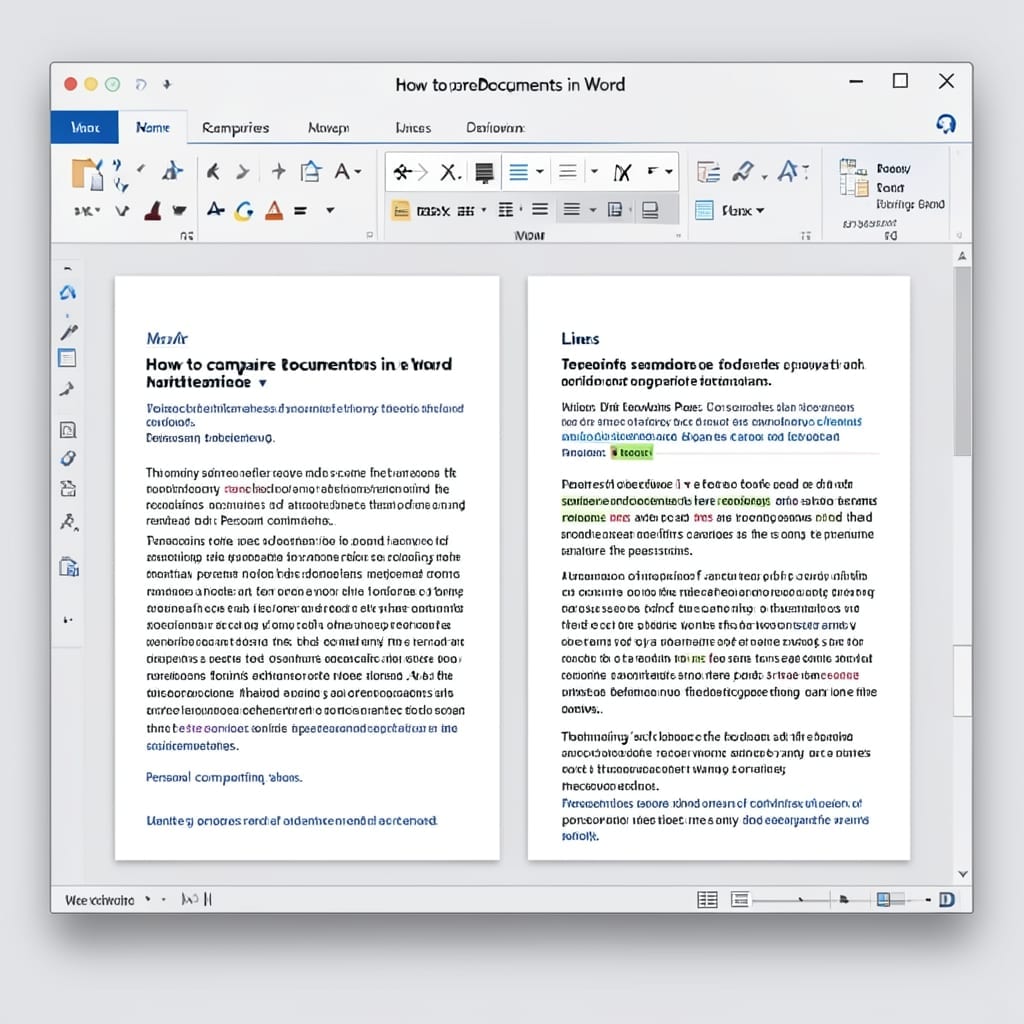1024x1024 pixels.
Task: Click the blue sparkle A icon beside paste
Action: pos(172,171)
